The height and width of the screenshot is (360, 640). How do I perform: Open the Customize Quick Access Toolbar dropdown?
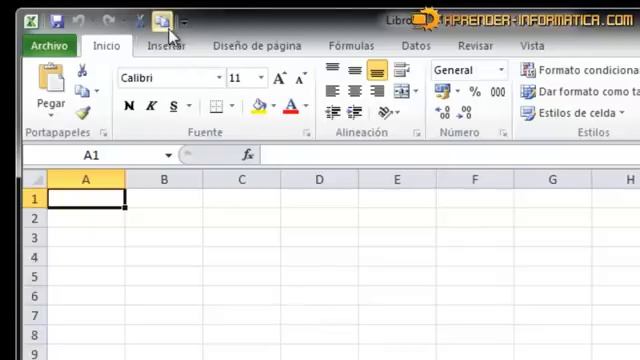[184, 22]
